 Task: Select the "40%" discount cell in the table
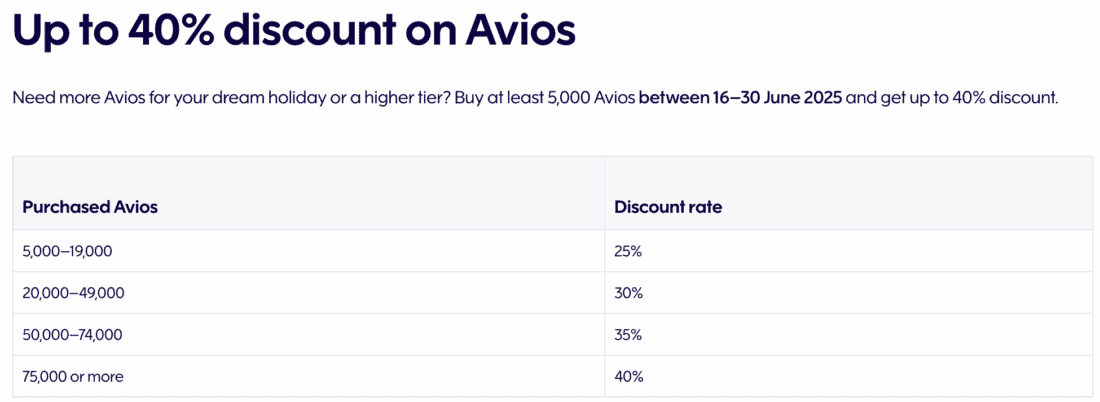[x=629, y=377]
